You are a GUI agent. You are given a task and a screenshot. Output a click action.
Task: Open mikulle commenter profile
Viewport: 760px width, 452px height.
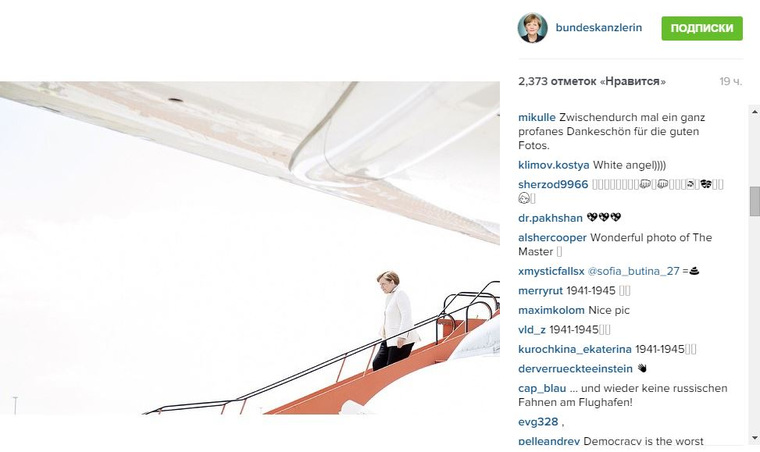(x=537, y=117)
